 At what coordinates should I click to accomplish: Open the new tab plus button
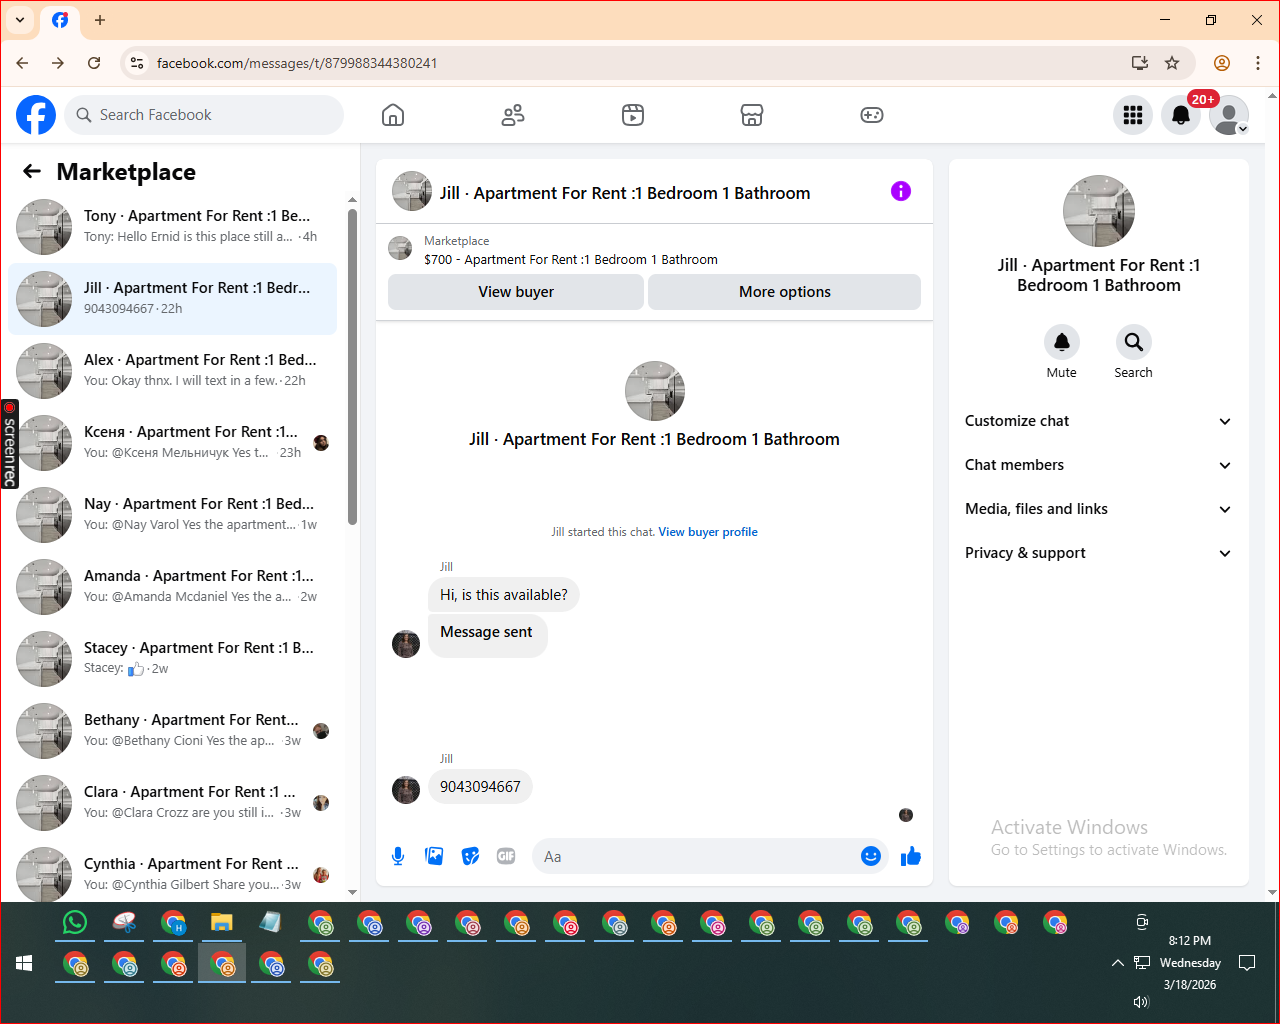pyautogui.click(x=100, y=20)
